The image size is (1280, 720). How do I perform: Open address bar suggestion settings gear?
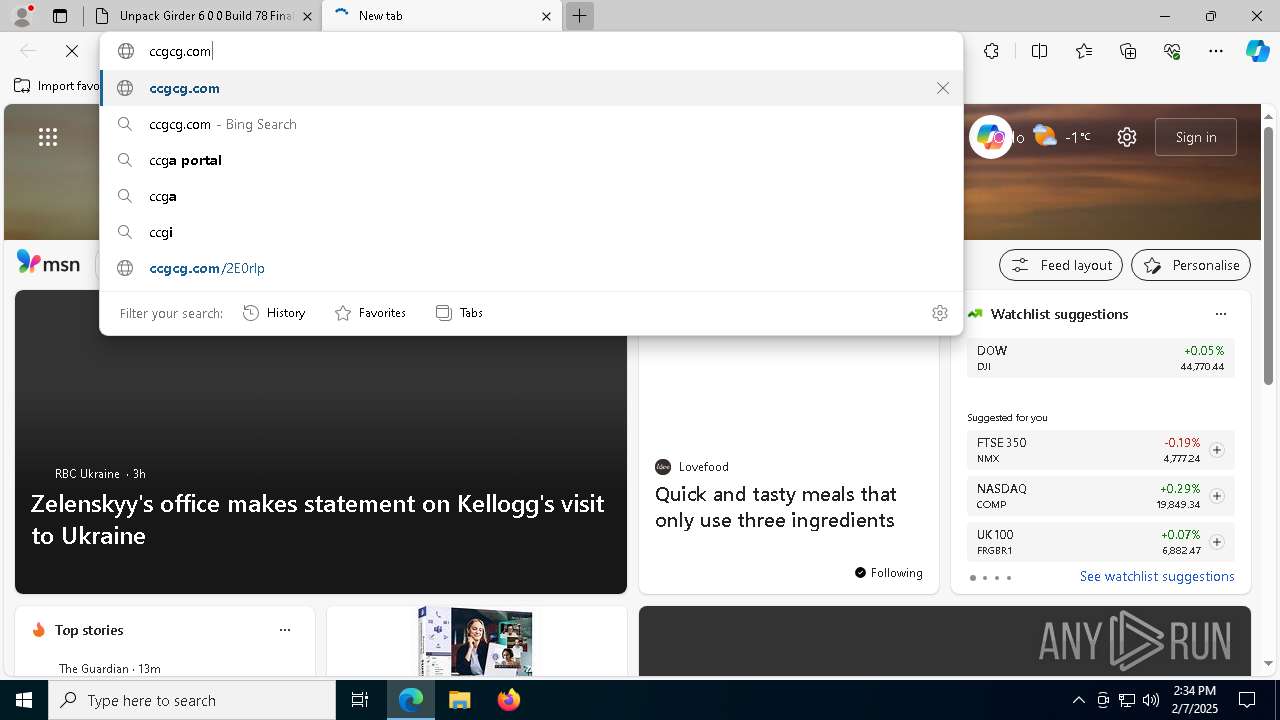[940, 313]
